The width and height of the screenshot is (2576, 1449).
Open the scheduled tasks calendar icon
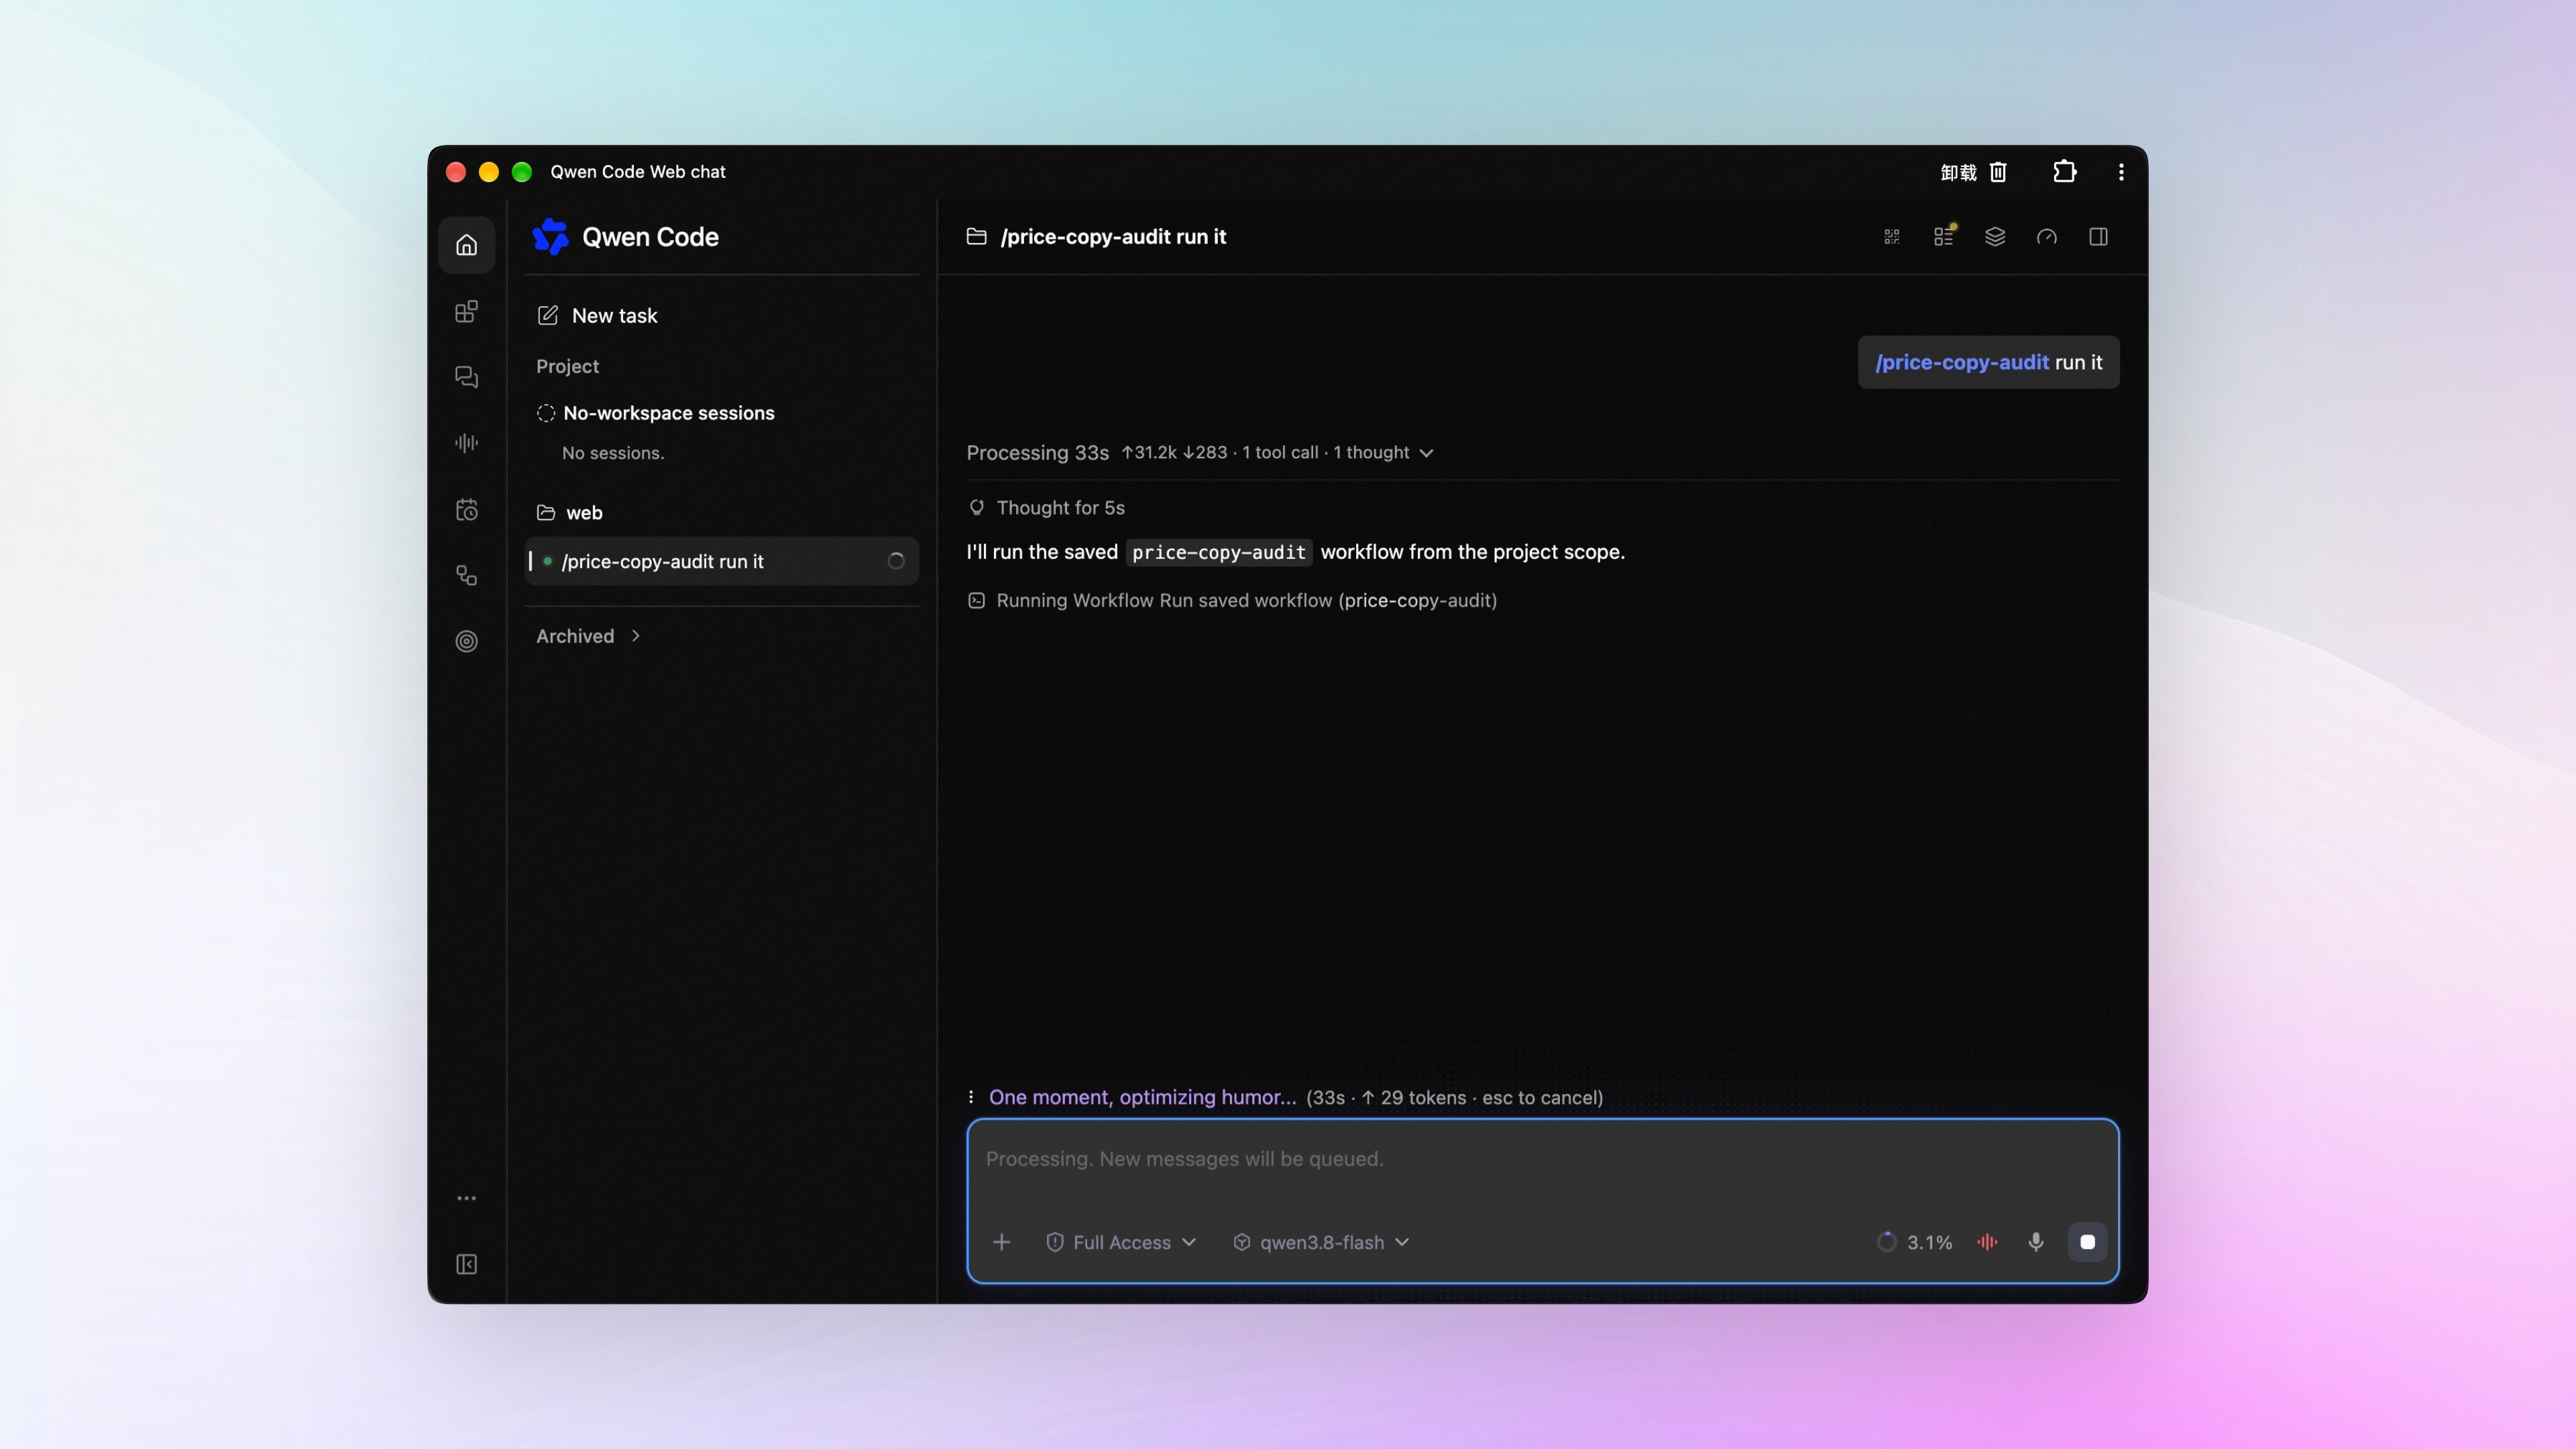click(466, 510)
